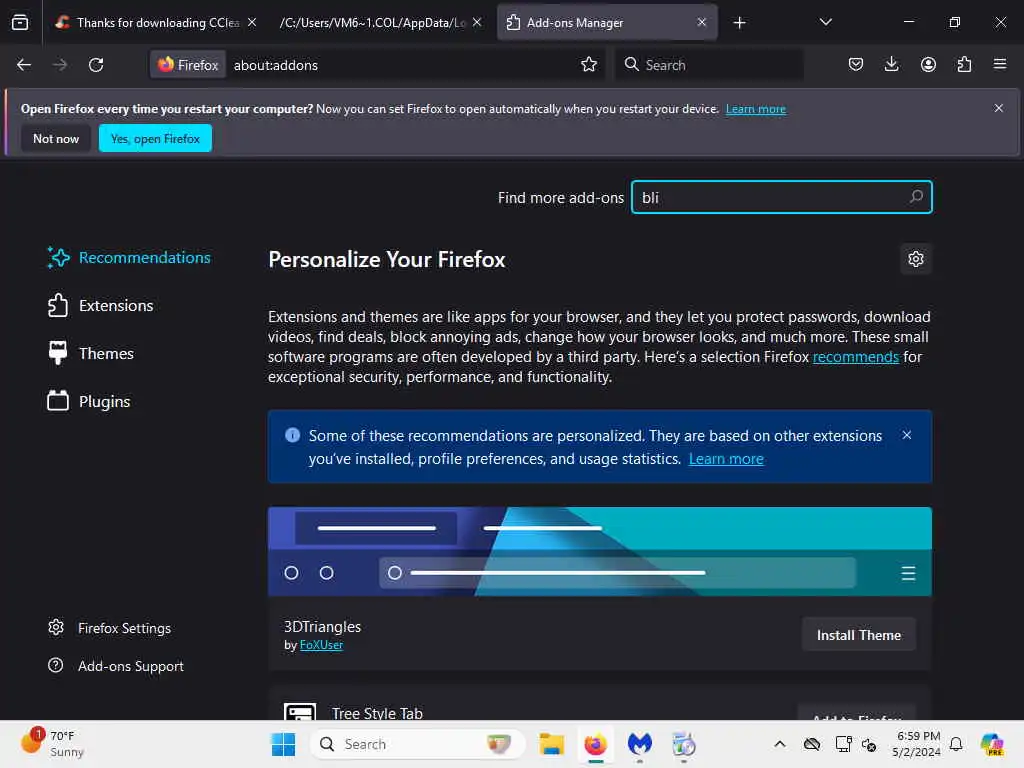The height and width of the screenshot is (768, 1024).
Task: Open the Extensions toolbar icon
Action: coord(964,64)
